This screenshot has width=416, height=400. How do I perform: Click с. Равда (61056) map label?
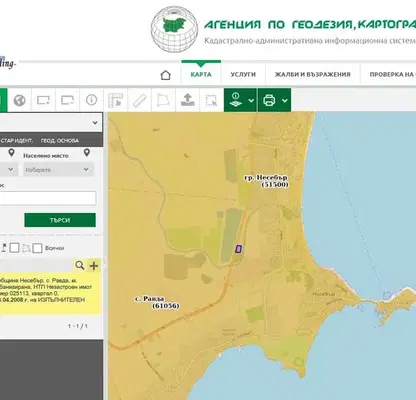tap(157, 302)
